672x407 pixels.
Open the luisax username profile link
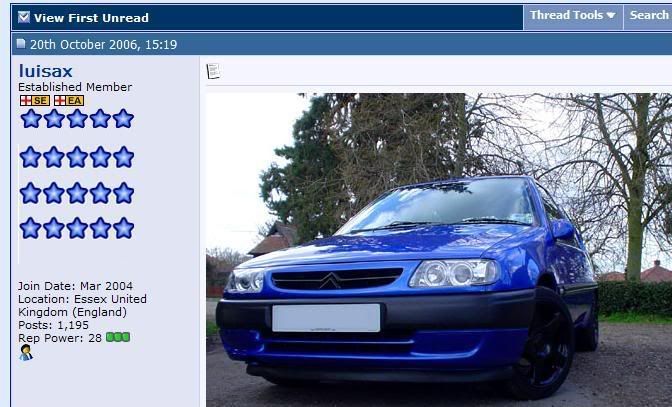[x=45, y=71]
